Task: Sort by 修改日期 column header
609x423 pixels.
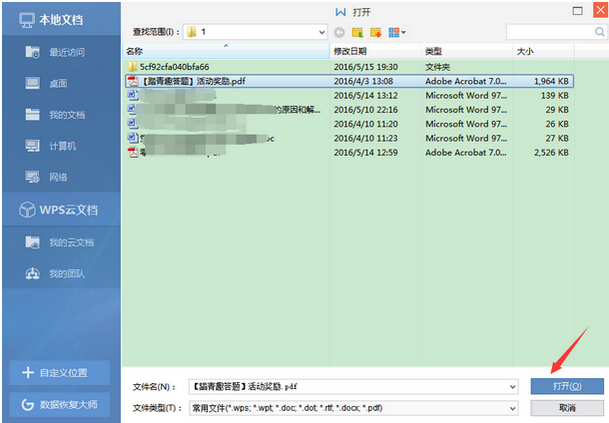Action: click(x=376, y=51)
